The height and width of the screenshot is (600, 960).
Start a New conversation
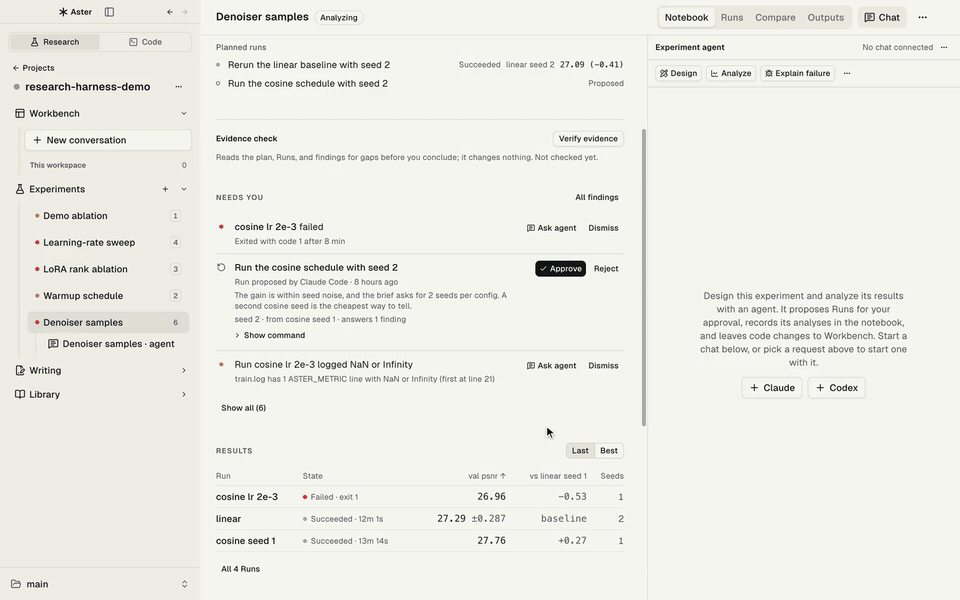click(108, 140)
